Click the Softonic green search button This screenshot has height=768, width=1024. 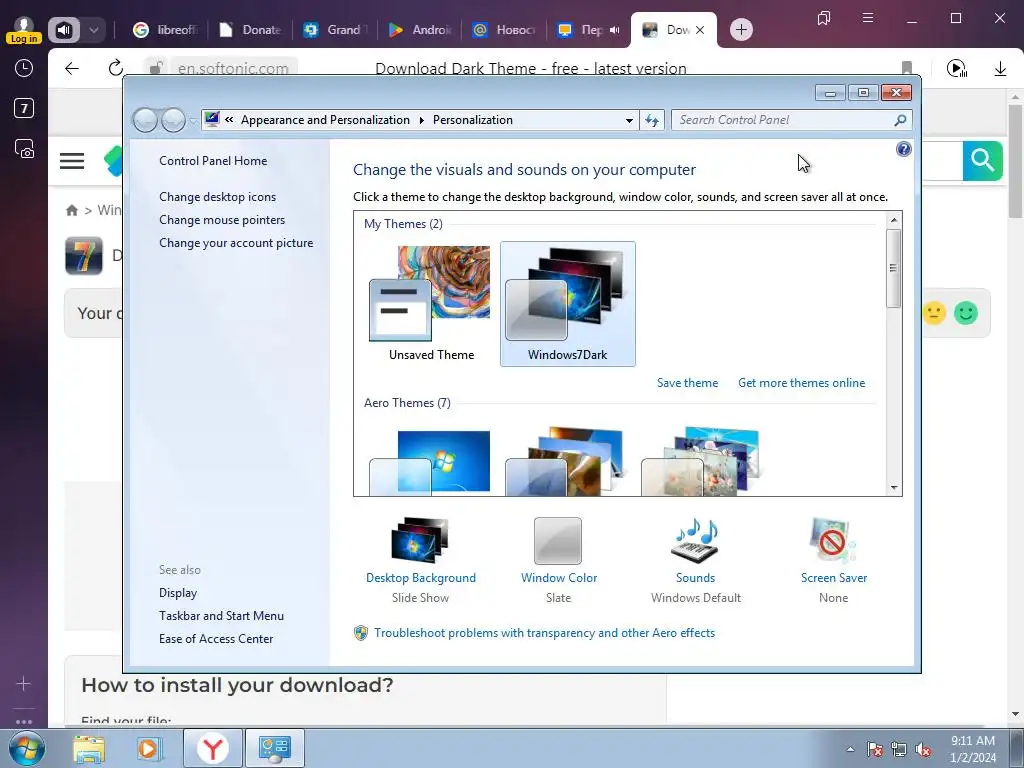tap(982, 161)
